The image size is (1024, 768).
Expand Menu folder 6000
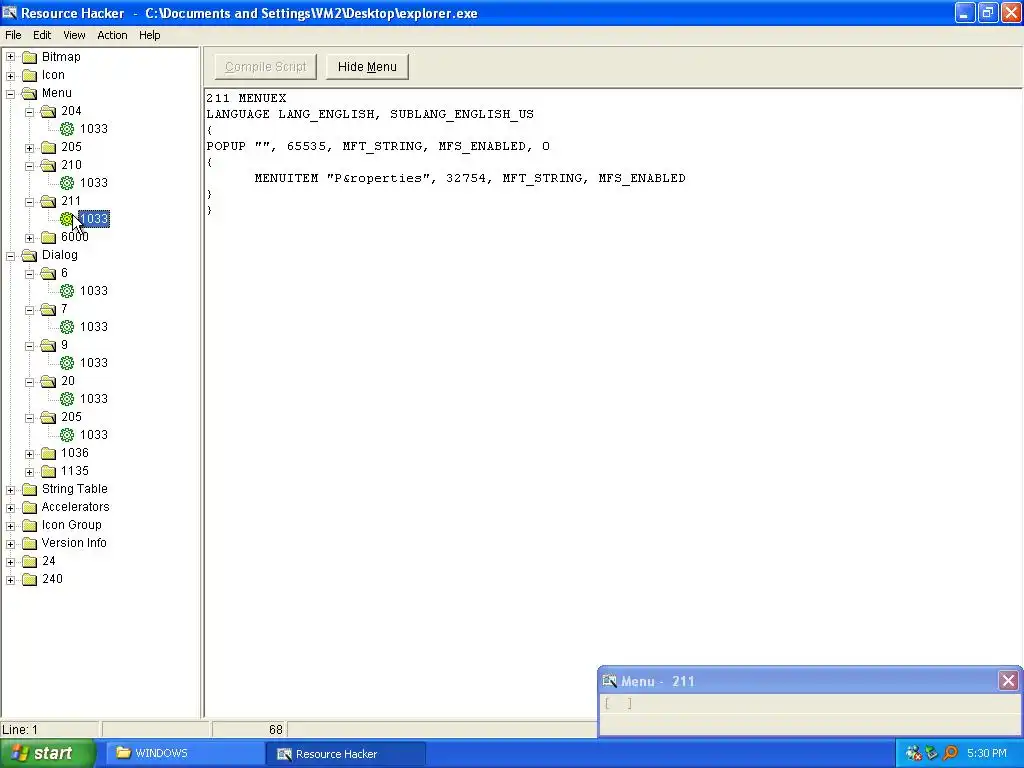pos(29,238)
